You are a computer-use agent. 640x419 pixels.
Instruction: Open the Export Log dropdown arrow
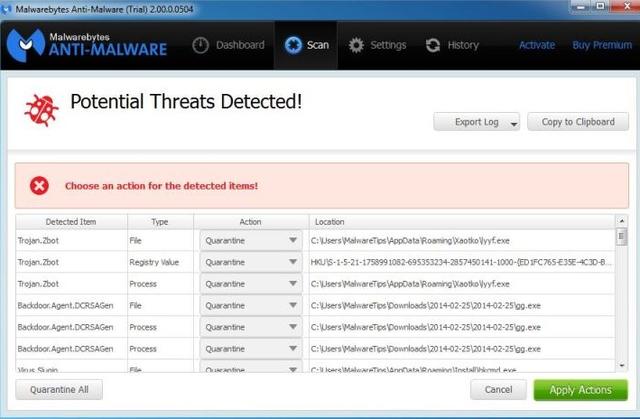coord(514,124)
